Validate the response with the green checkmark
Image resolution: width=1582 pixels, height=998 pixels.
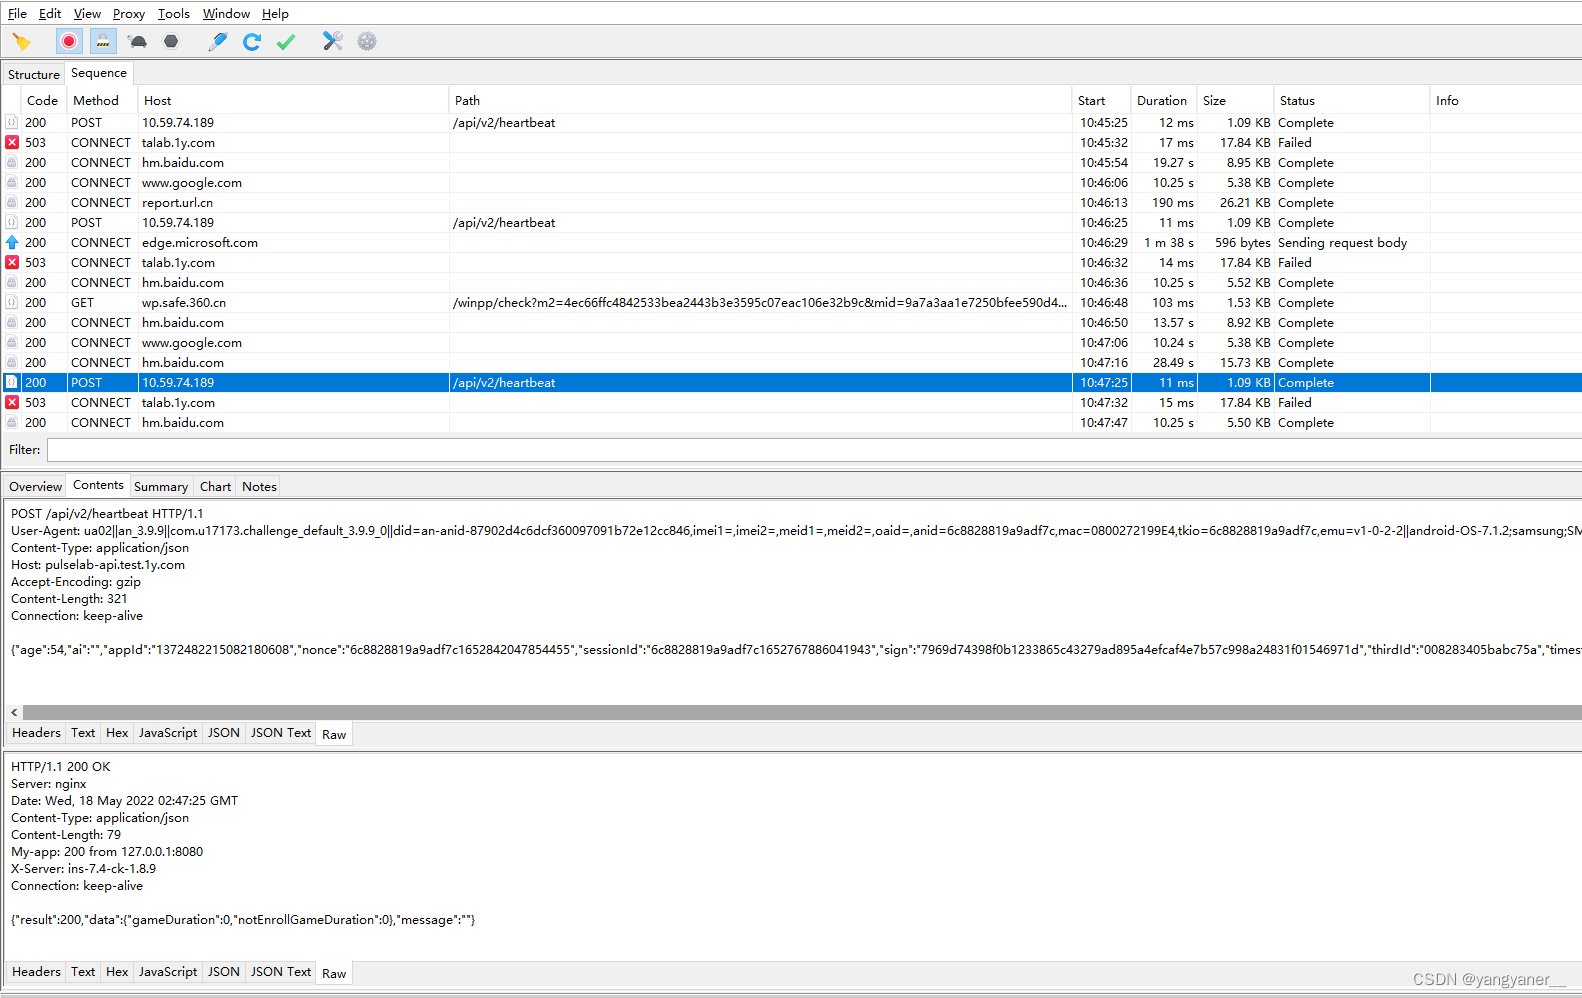286,41
